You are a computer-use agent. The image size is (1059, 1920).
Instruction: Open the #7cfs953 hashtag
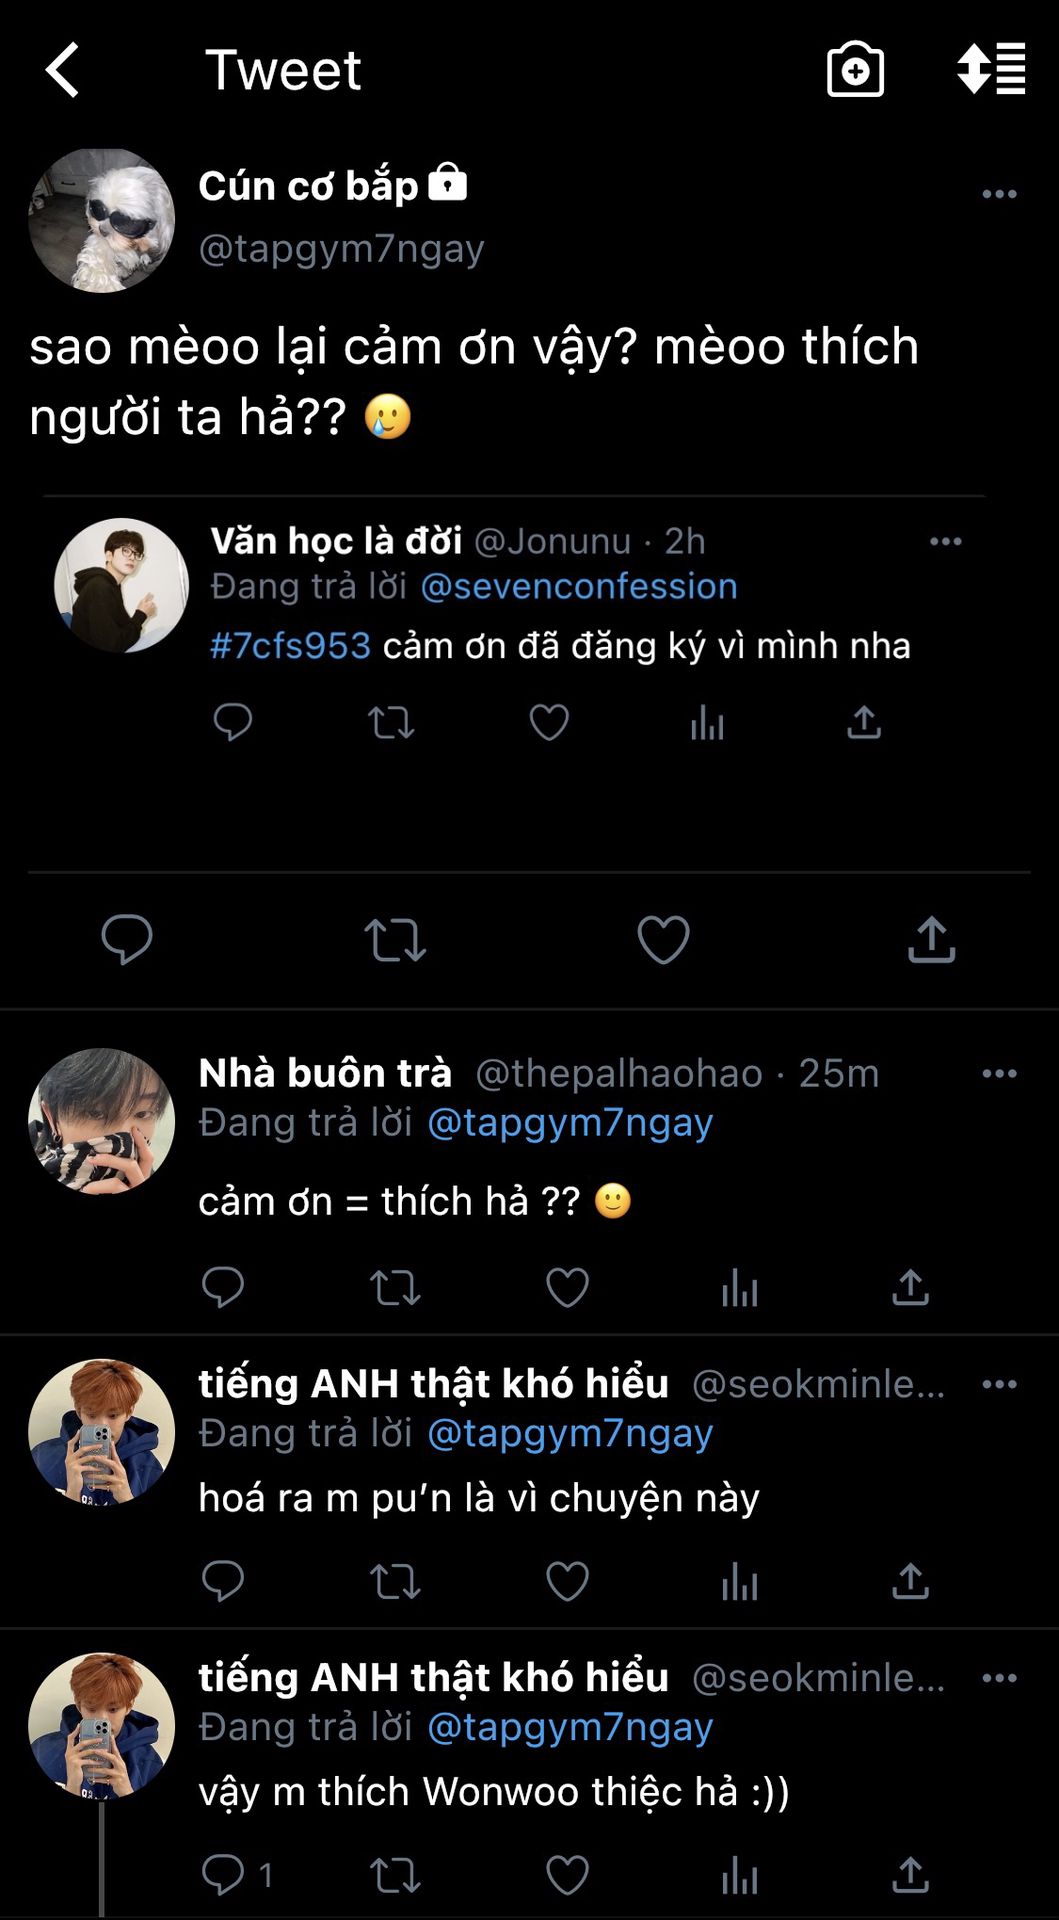click(290, 646)
